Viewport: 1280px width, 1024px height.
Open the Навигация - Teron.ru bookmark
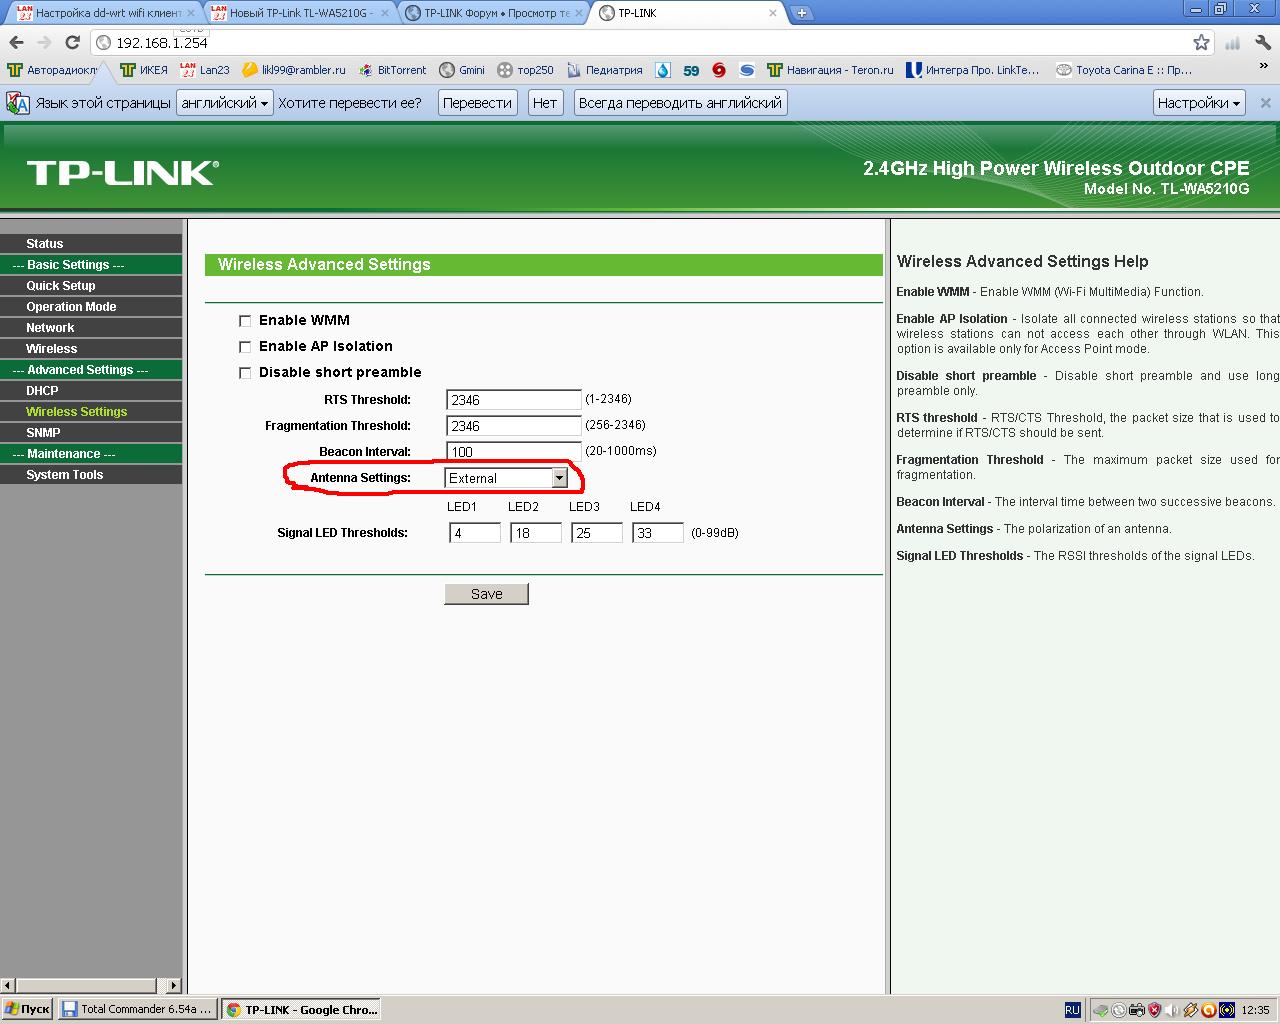831,70
